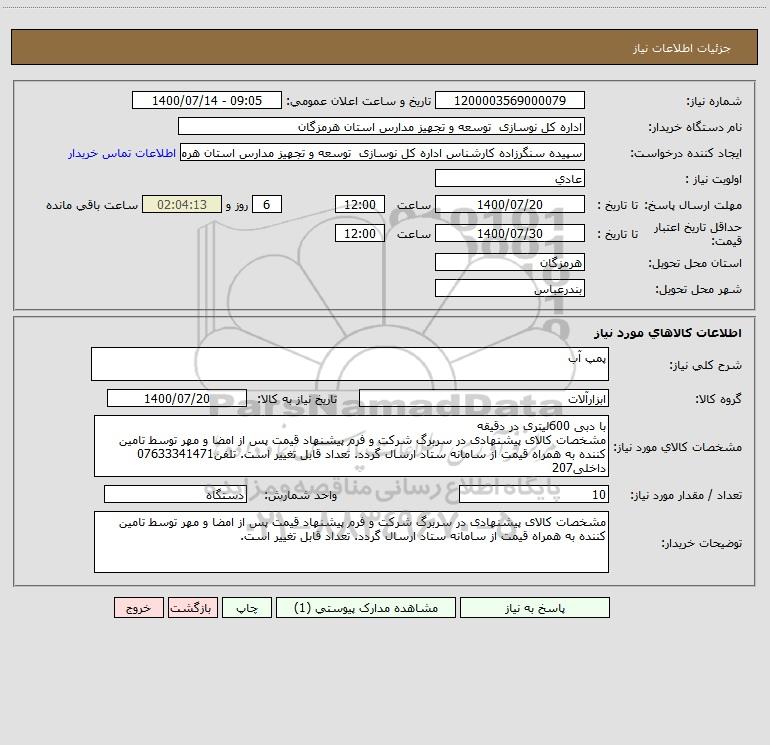The height and width of the screenshot is (745, 770).
Task: Click the واحد شمارش field دستگاه
Action: 175,494
